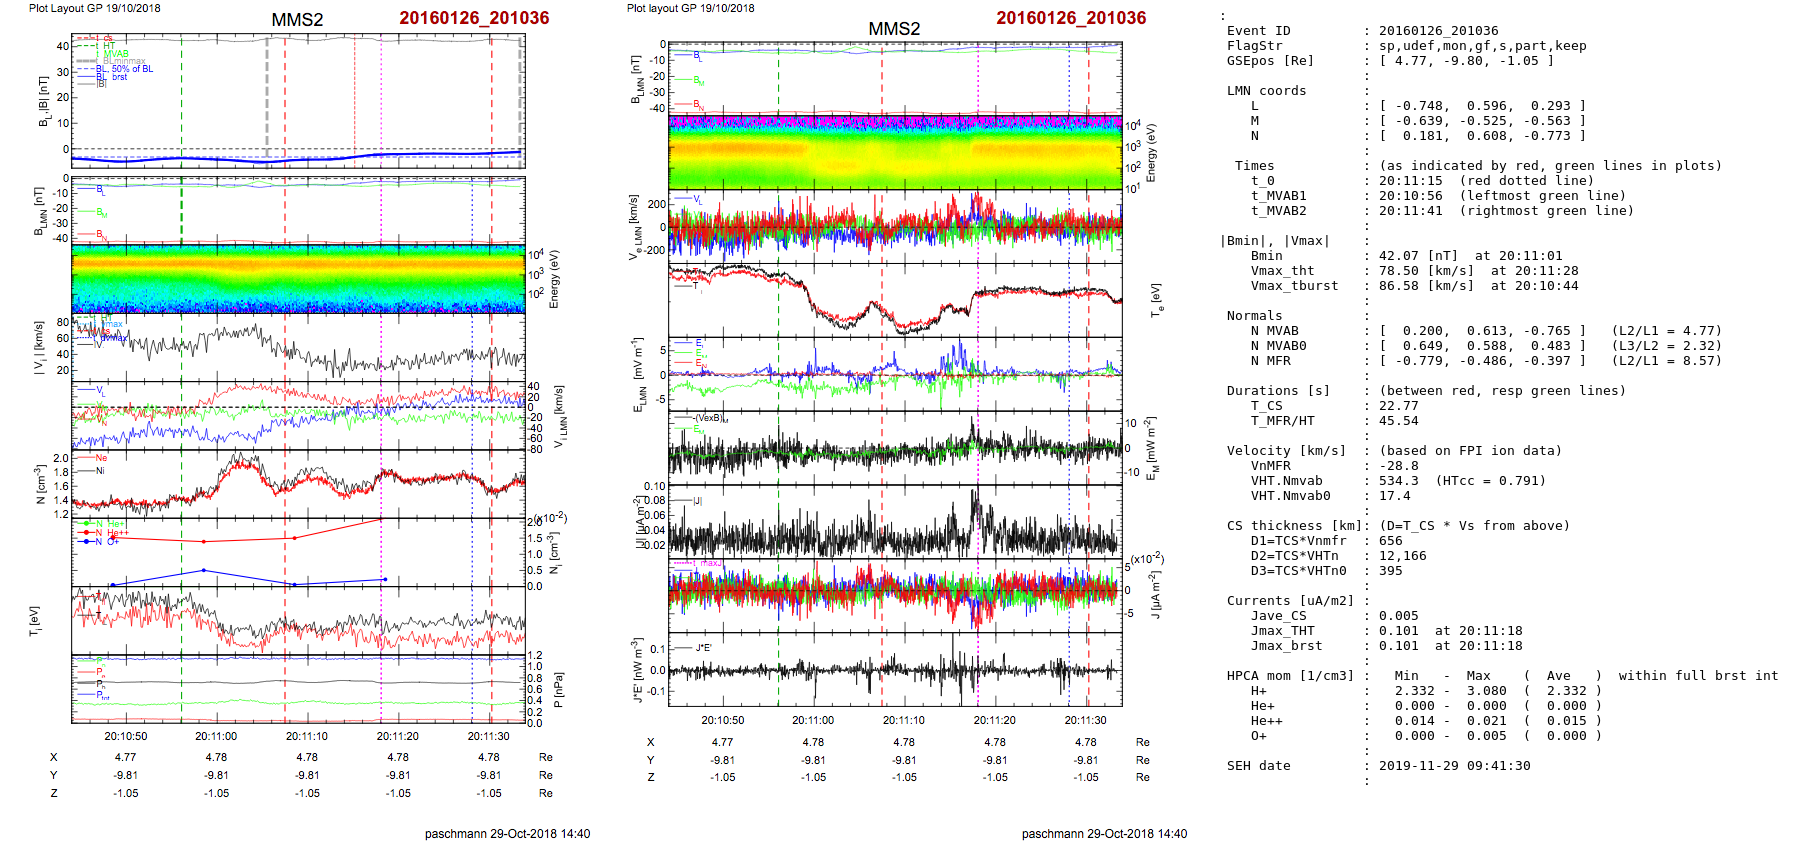Screen dimensions: 1804x841
Task: Click the ion velocity |Vi| [km/s] panel
Action: coord(298,346)
